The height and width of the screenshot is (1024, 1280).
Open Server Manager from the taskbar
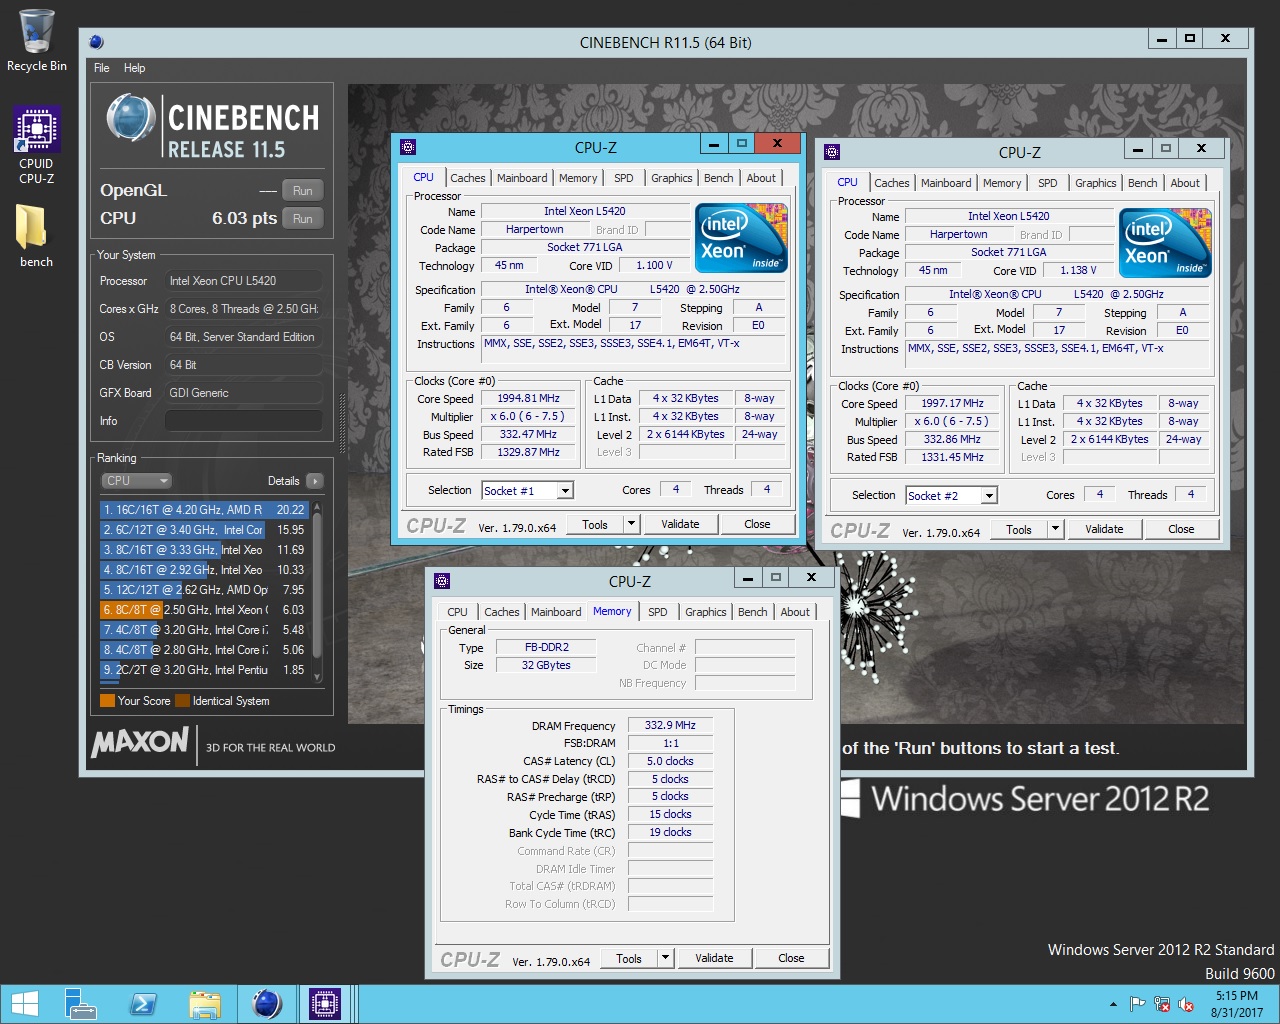point(80,1004)
